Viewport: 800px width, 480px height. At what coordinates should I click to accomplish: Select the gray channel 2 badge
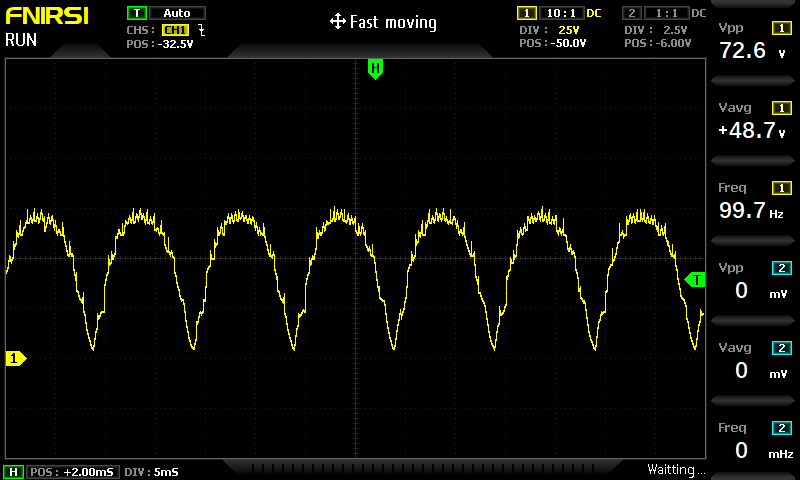pyautogui.click(x=632, y=13)
